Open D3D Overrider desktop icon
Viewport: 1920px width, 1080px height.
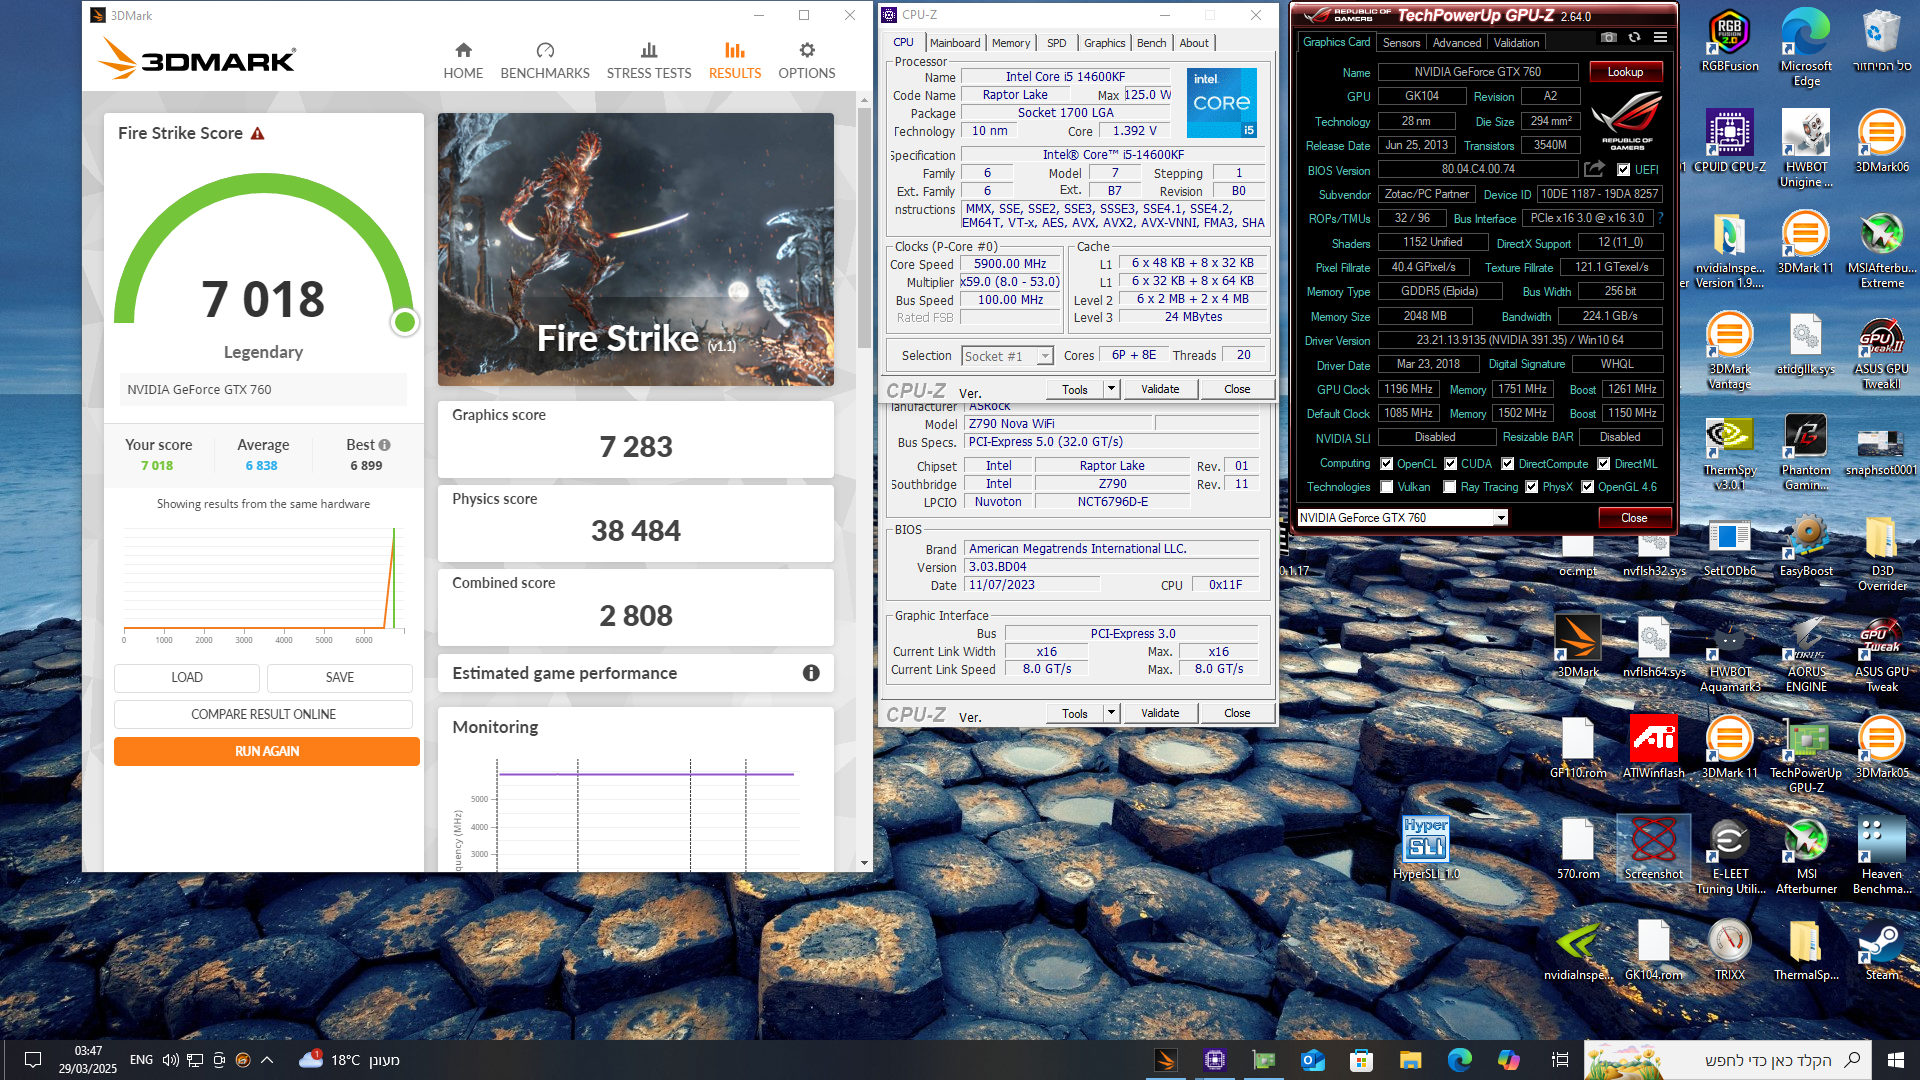(x=1882, y=553)
